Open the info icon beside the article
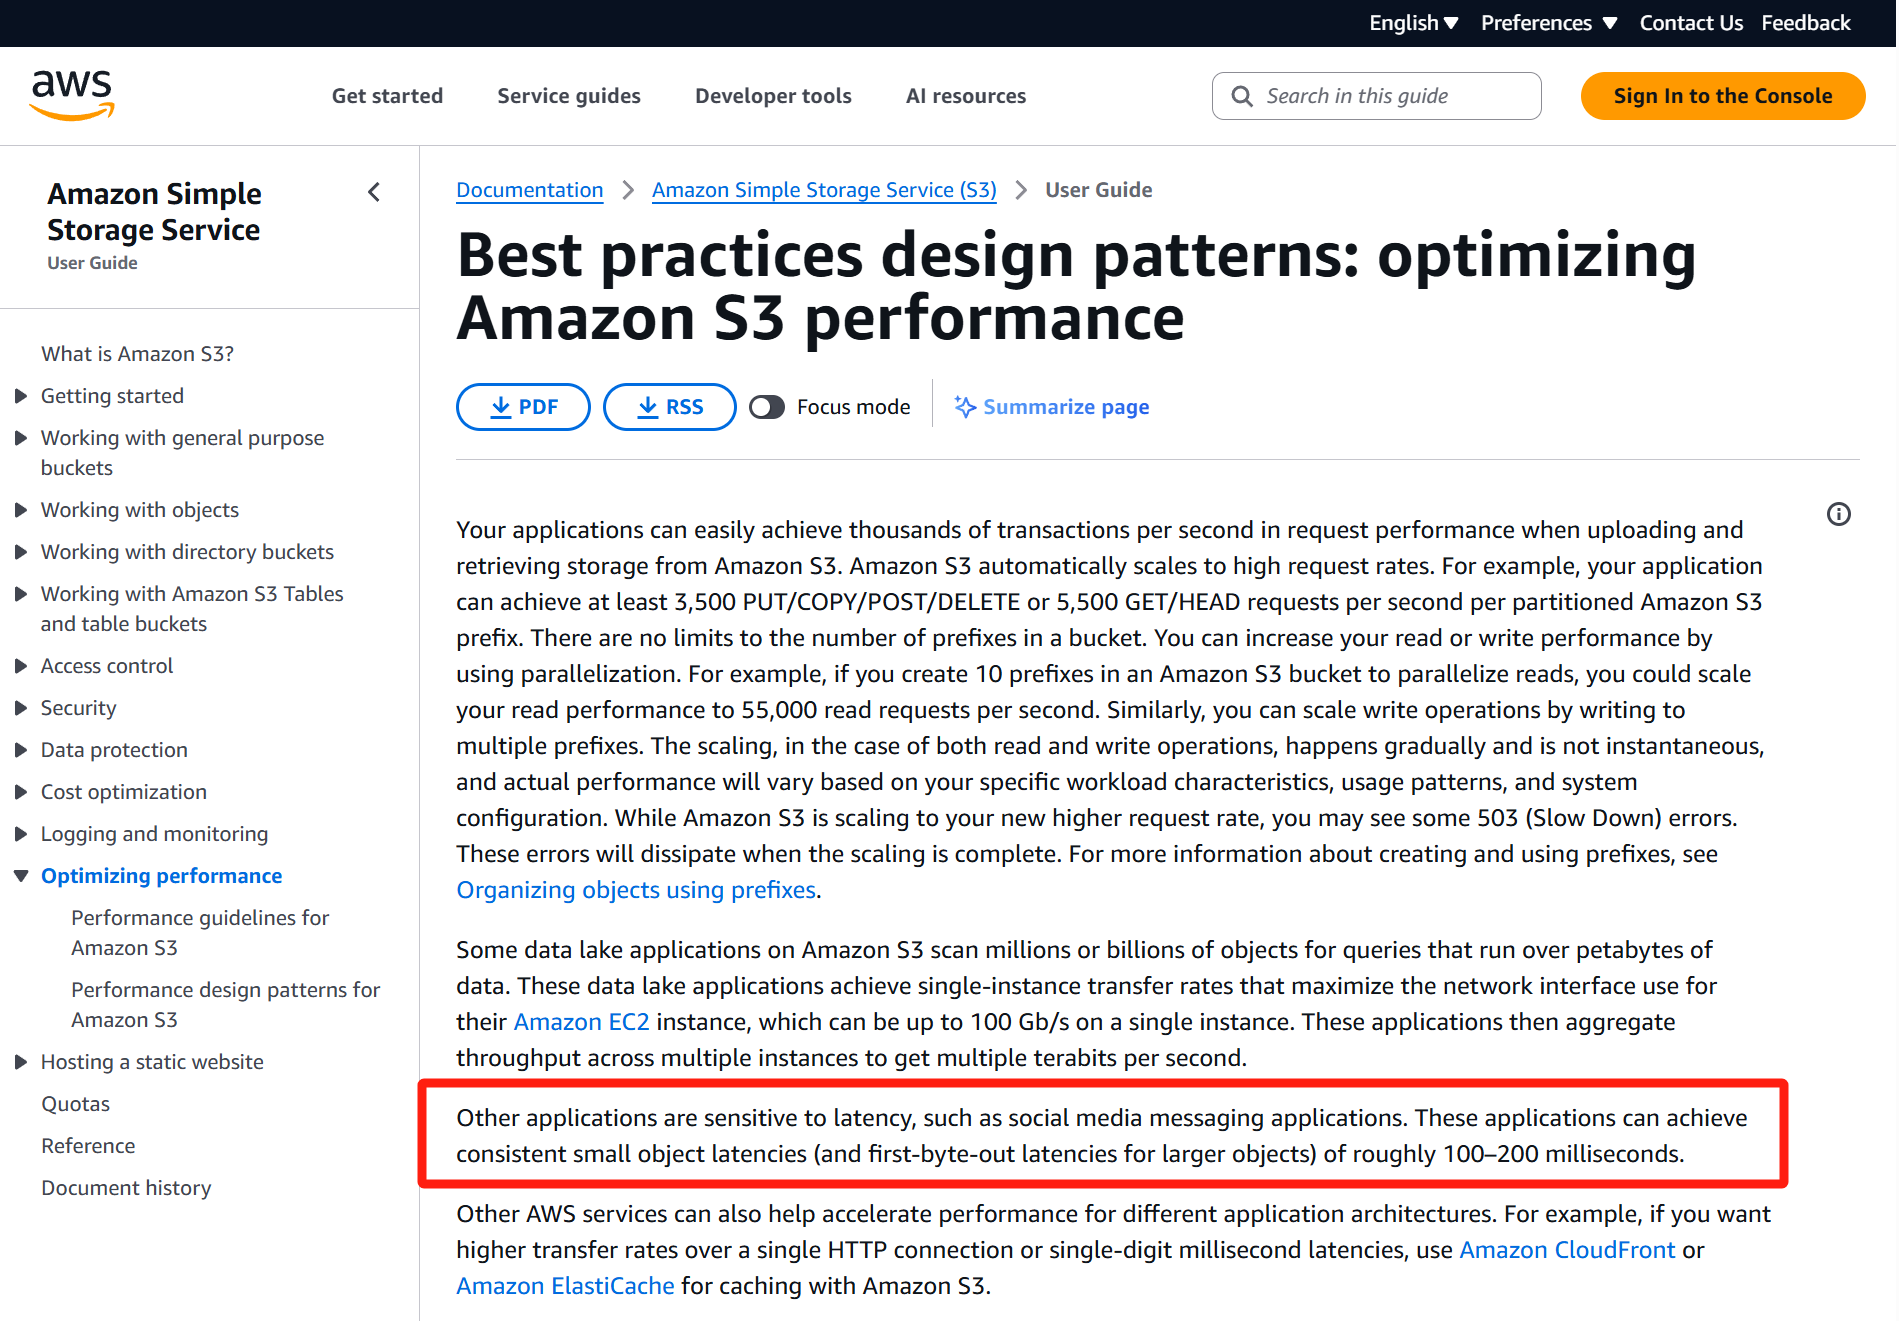This screenshot has height=1321, width=1899. [x=1838, y=514]
